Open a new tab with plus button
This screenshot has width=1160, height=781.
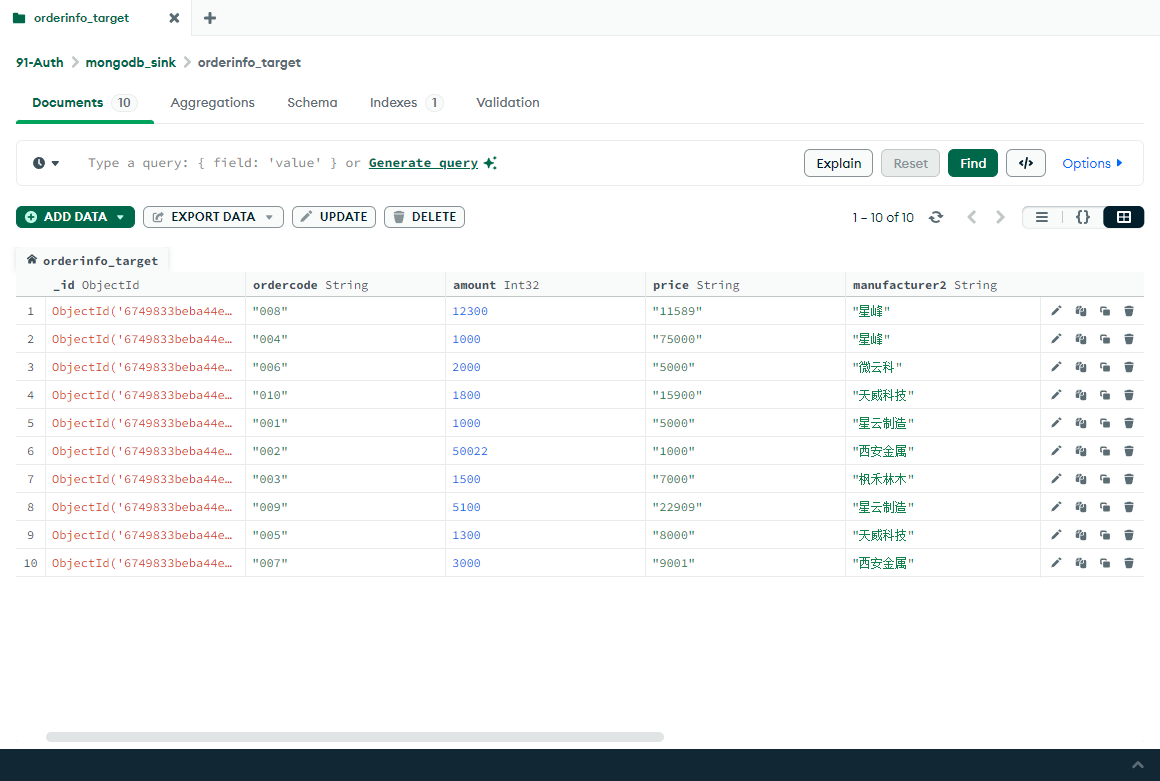pos(210,18)
